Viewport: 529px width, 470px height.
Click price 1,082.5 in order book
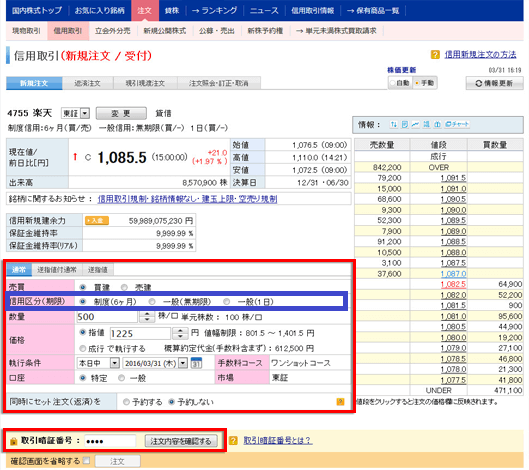pyautogui.click(x=453, y=284)
